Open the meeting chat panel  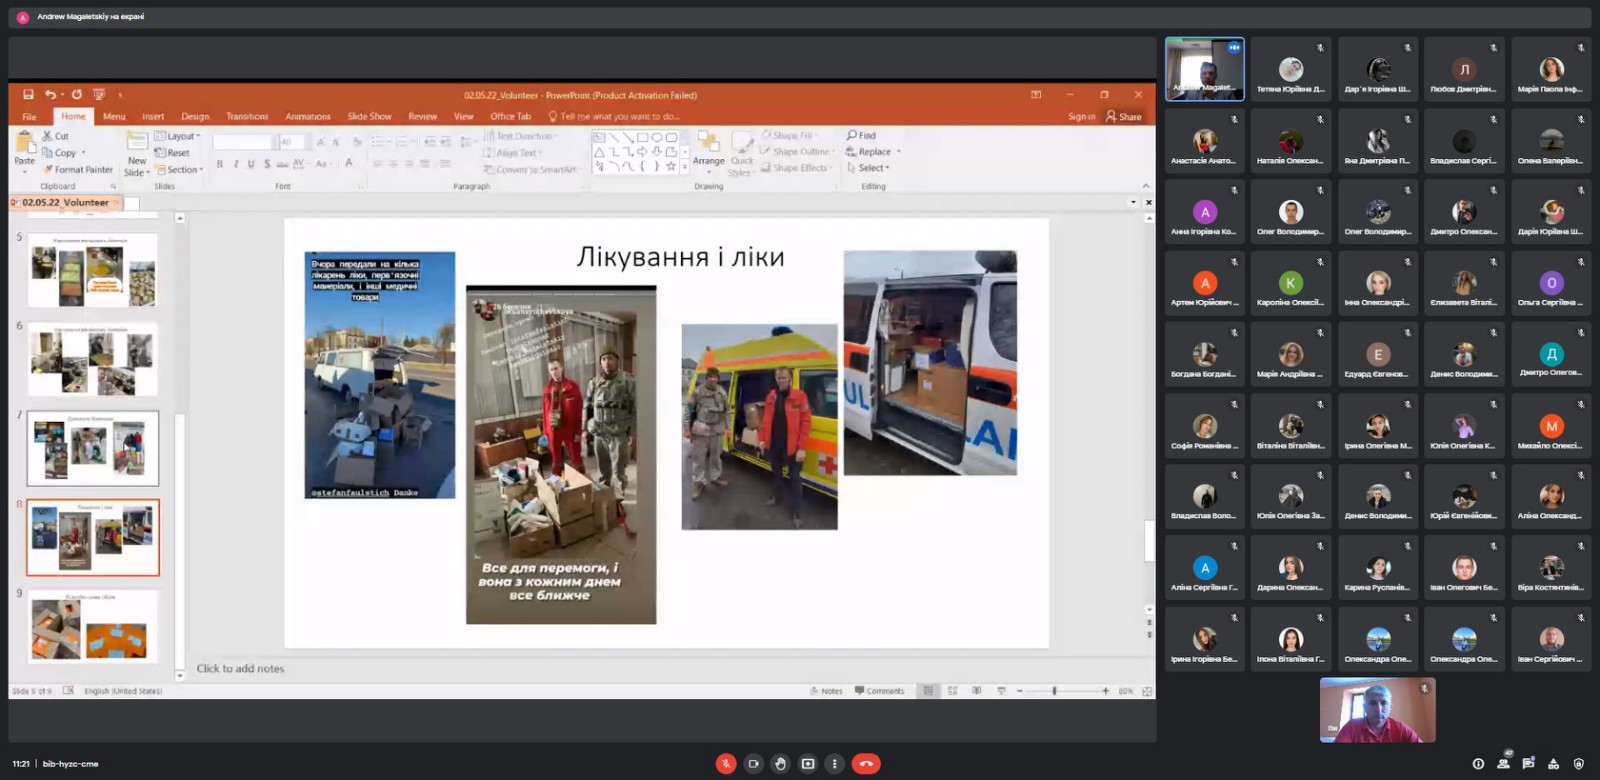(1528, 764)
